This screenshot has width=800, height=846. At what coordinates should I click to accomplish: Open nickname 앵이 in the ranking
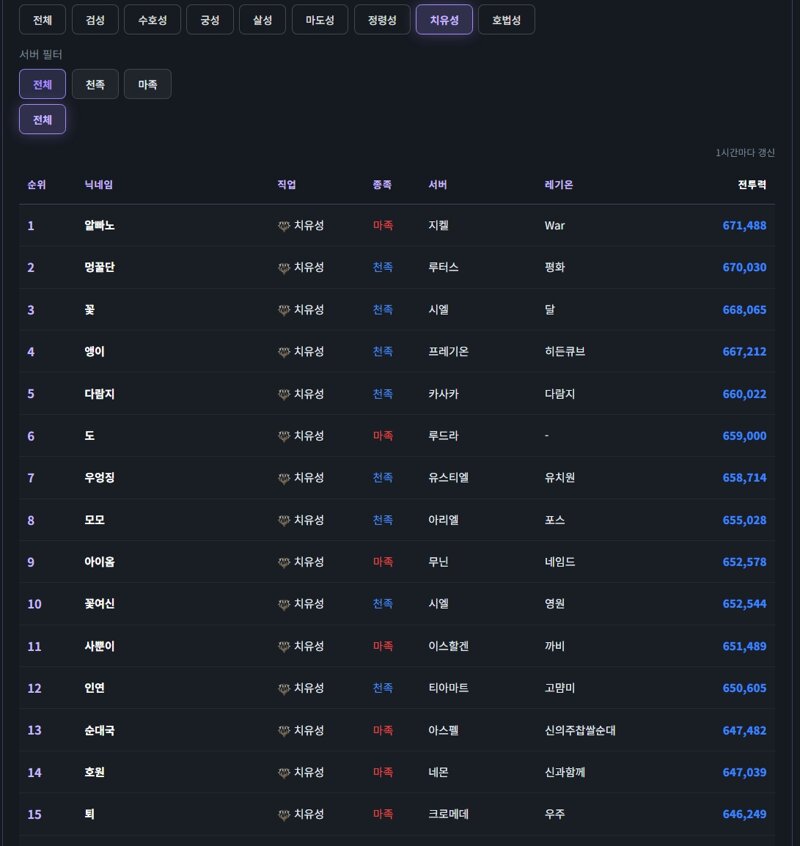click(94, 351)
